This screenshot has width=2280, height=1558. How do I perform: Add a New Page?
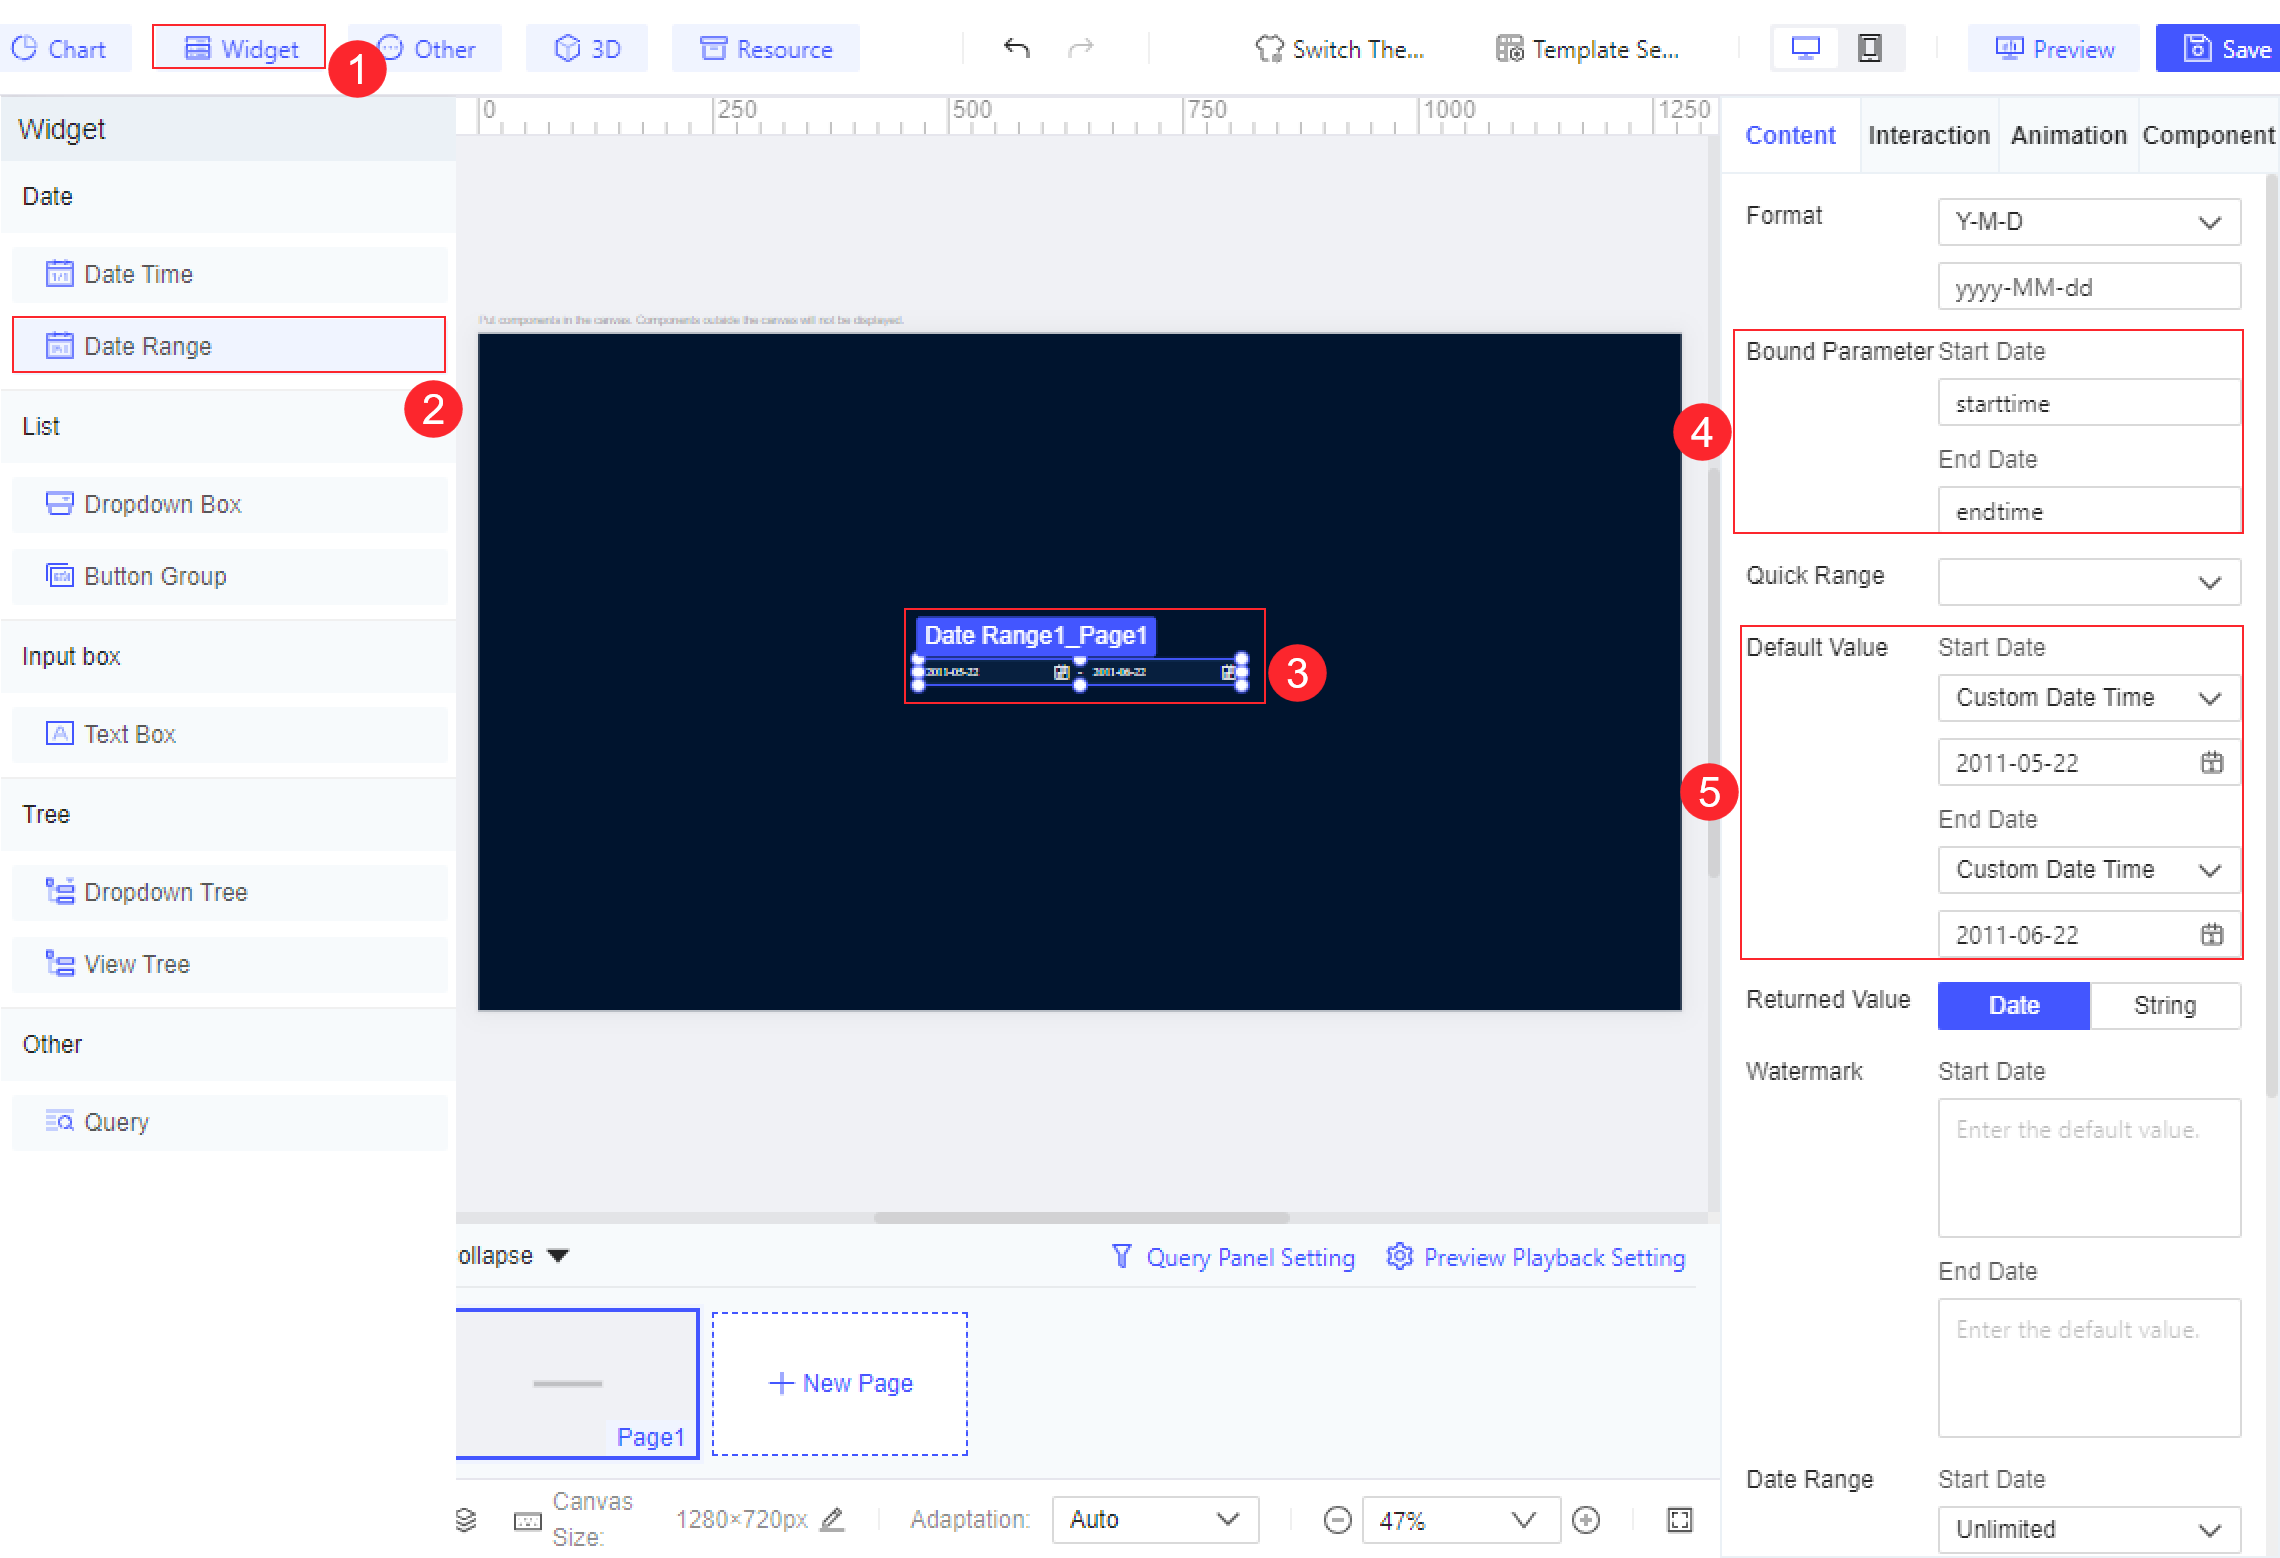tap(840, 1383)
